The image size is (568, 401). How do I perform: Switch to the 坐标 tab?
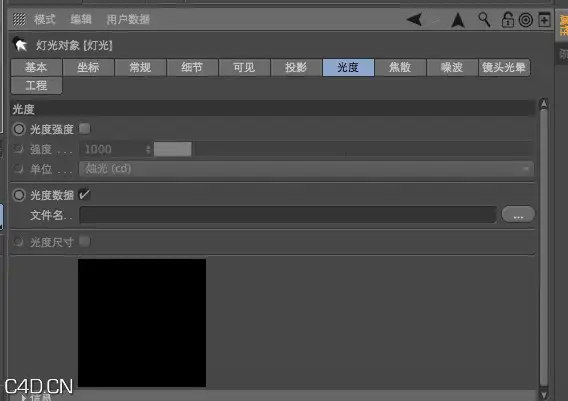[88, 67]
